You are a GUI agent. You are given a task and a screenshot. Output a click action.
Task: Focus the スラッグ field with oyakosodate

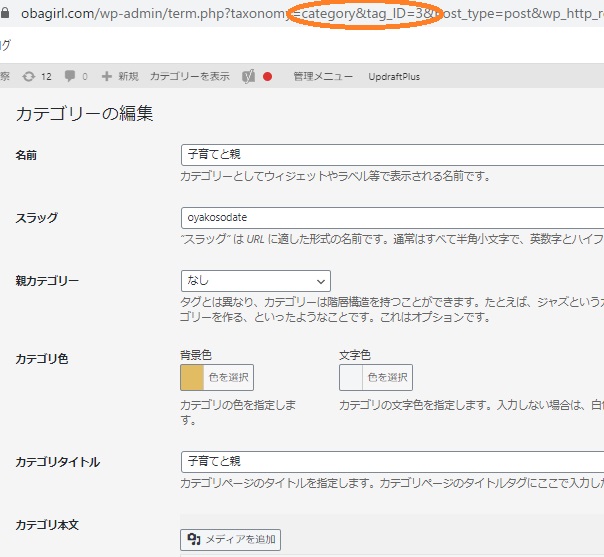coord(392,218)
